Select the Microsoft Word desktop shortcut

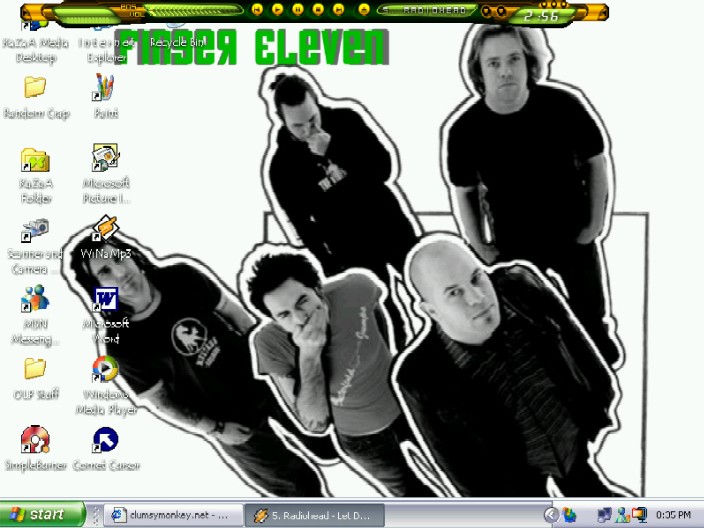point(106,315)
